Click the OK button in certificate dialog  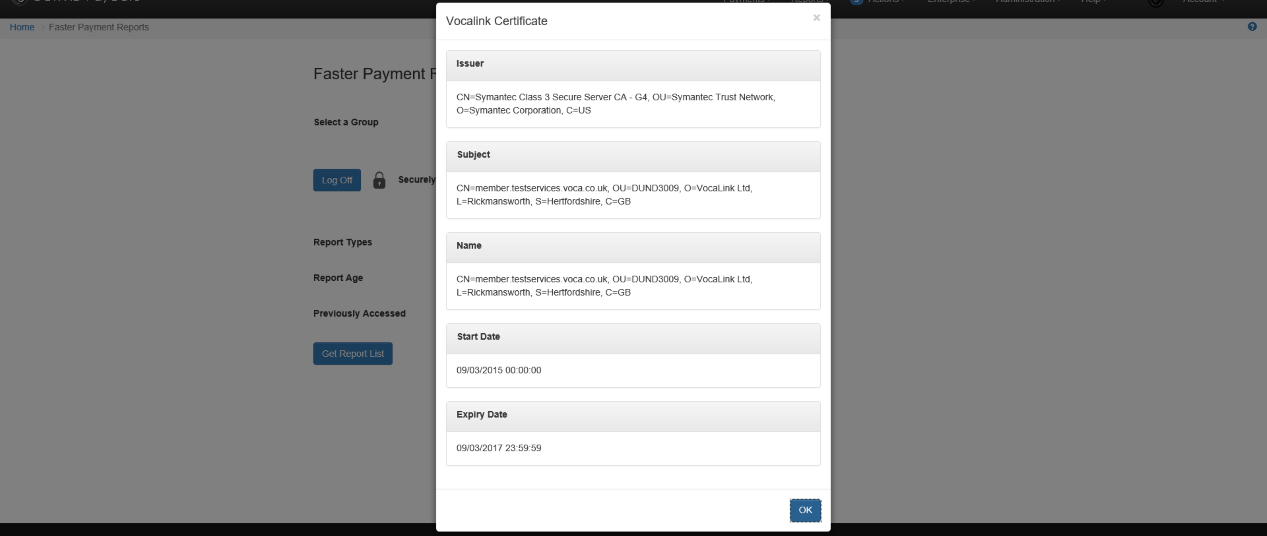(805, 510)
